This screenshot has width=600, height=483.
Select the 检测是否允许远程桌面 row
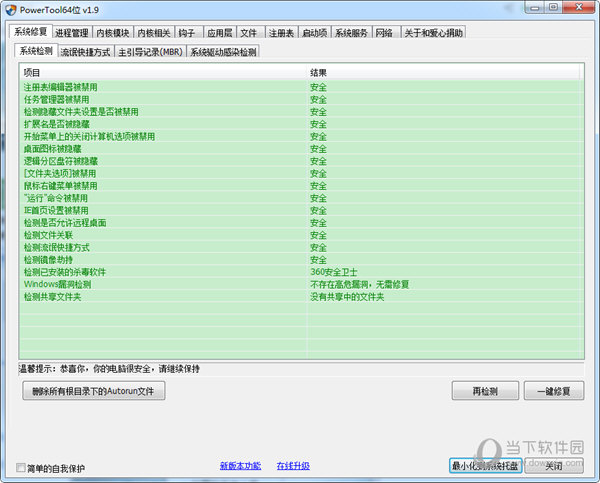click(x=302, y=223)
